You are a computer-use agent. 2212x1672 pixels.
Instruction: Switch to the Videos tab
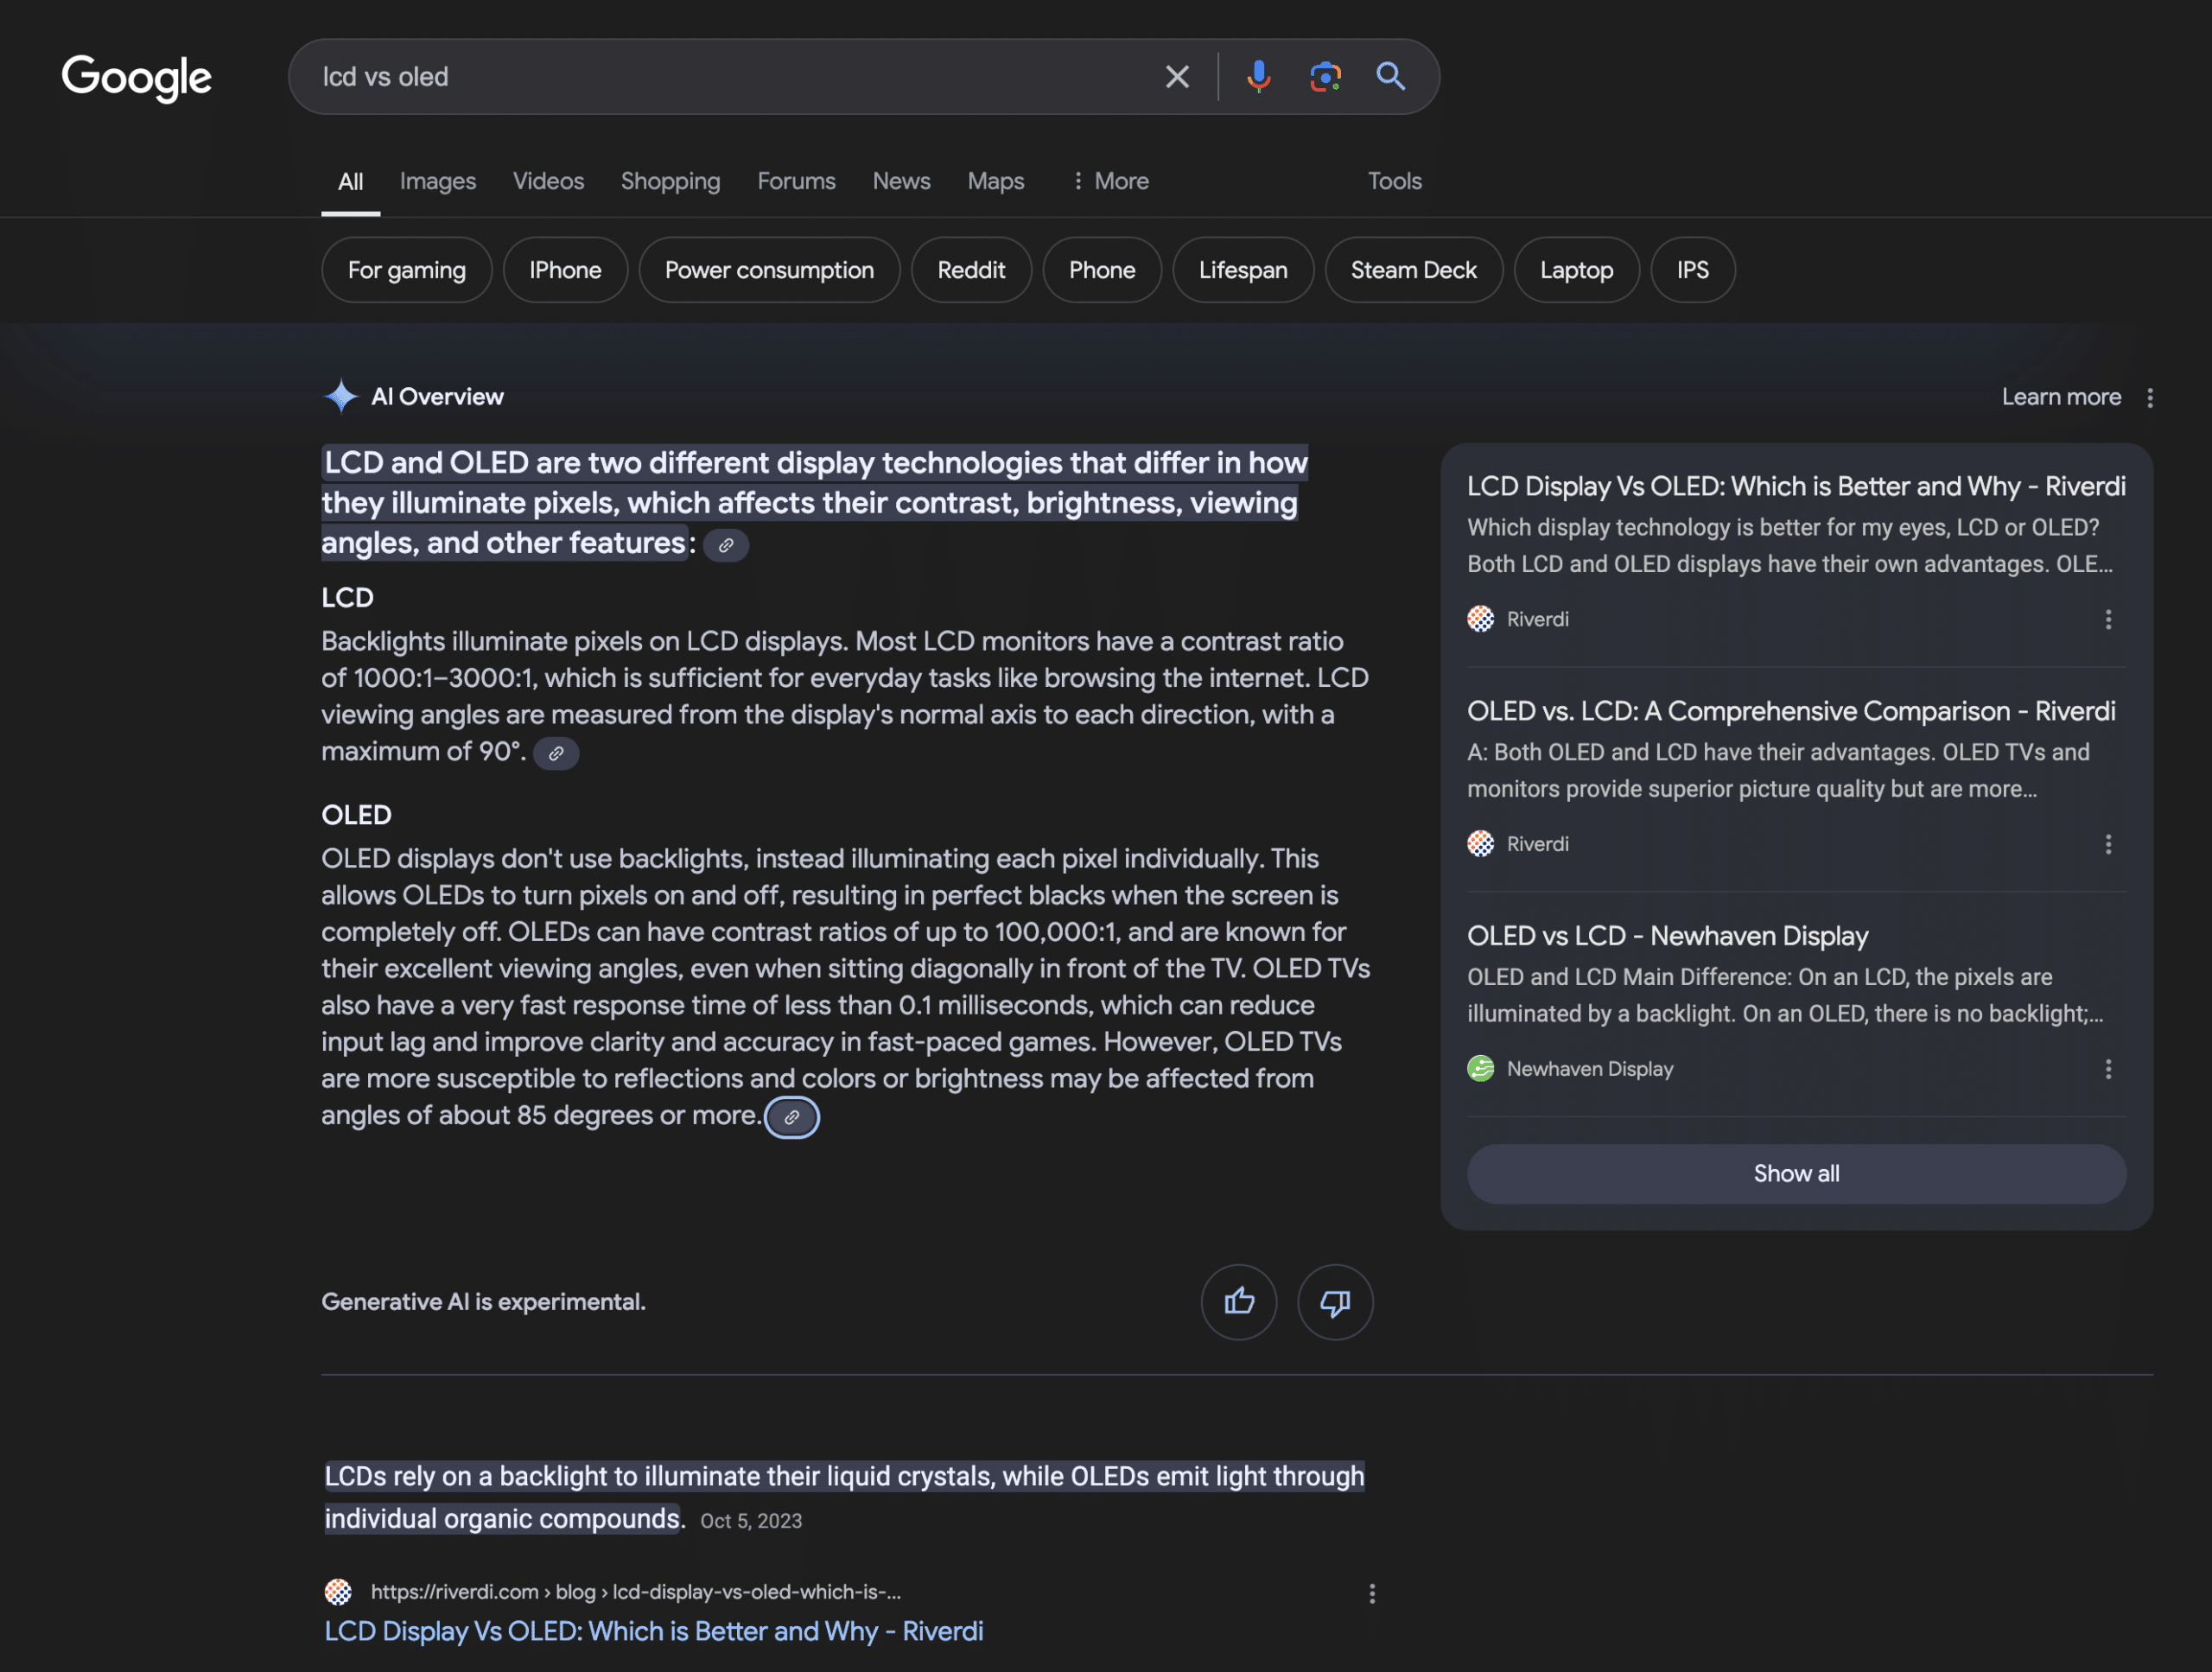tap(548, 182)
